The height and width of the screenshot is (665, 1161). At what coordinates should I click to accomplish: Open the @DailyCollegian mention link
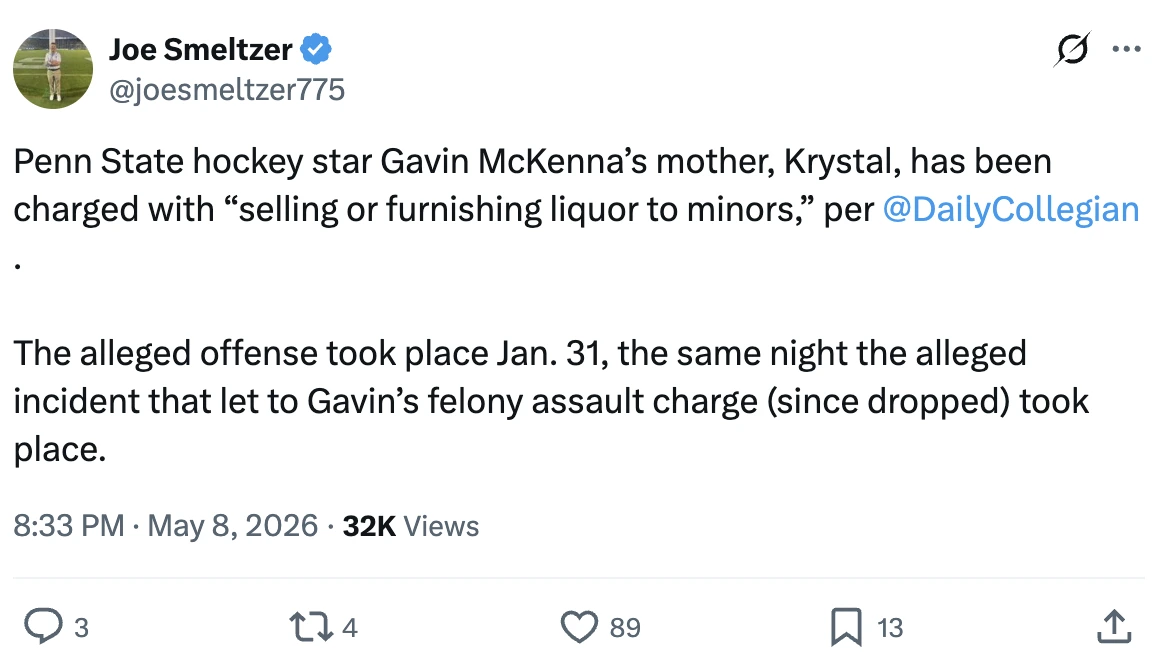pos(1011,210)
